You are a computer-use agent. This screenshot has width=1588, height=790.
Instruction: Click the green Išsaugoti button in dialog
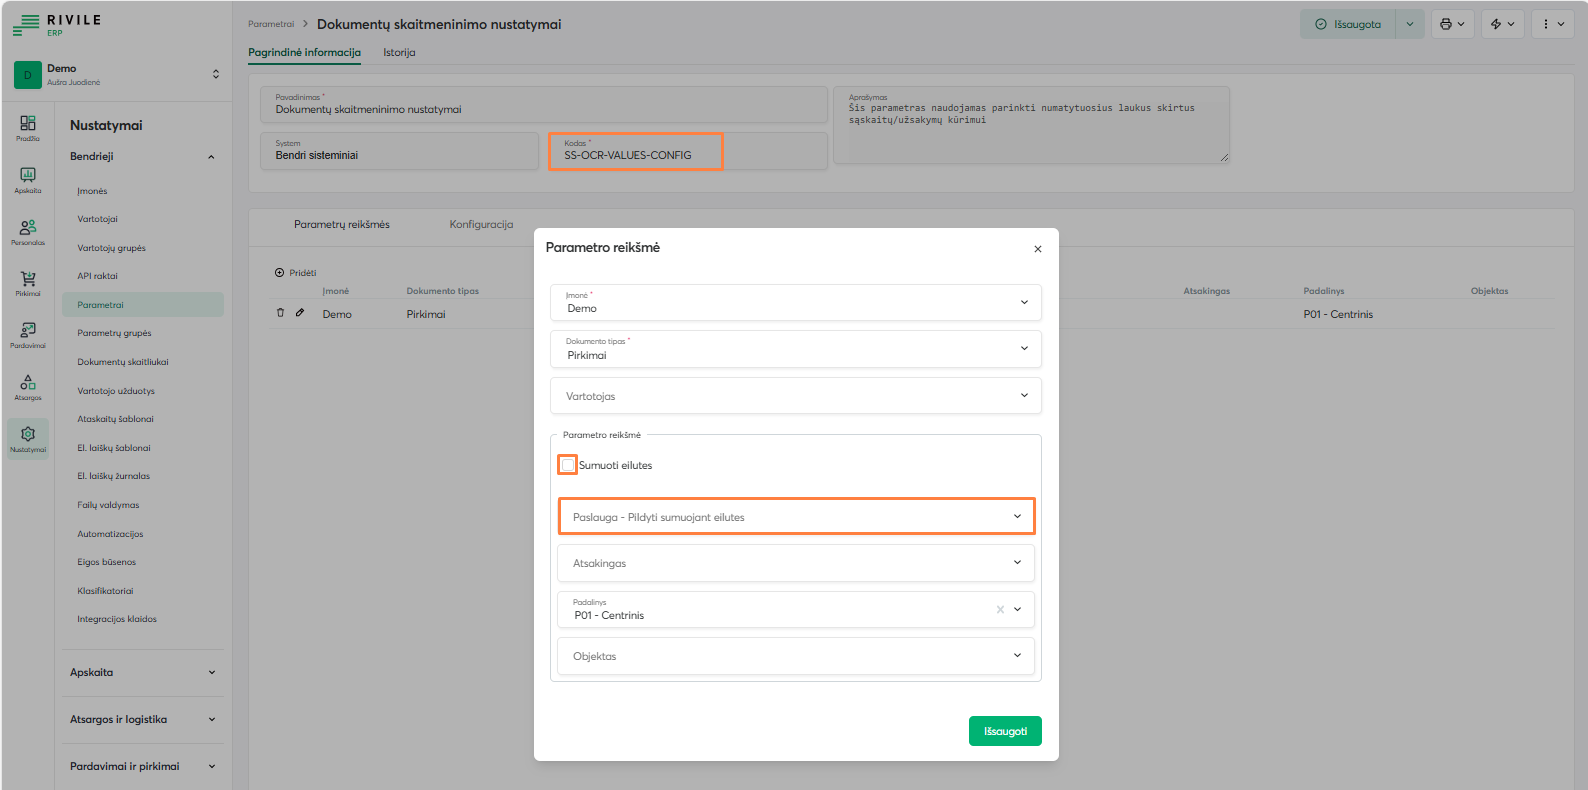[1005, 731]
